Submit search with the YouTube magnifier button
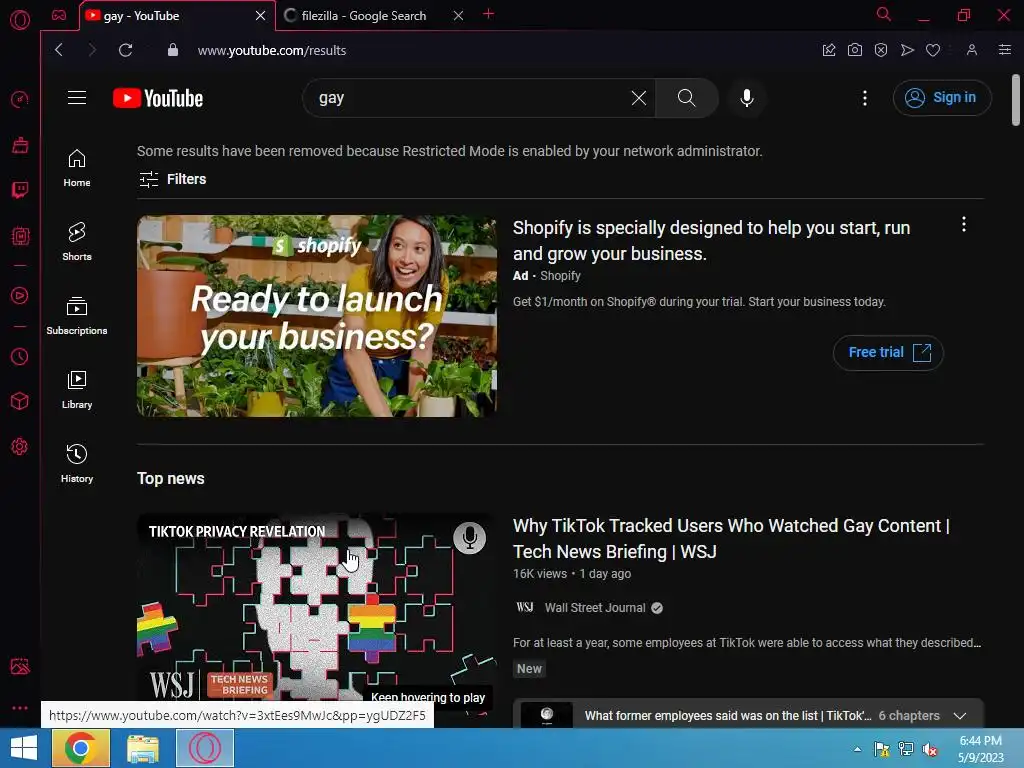 [686, 98]
